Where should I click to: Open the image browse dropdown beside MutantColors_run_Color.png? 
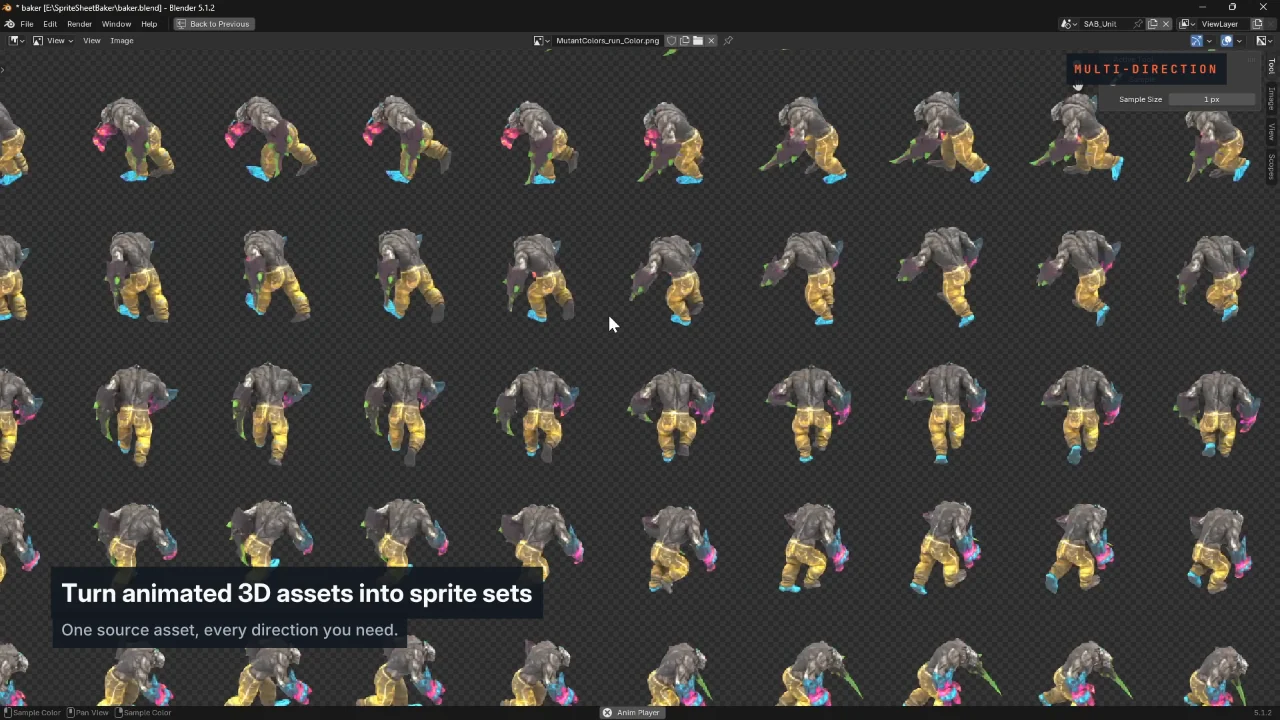click(x=541, y=41)
